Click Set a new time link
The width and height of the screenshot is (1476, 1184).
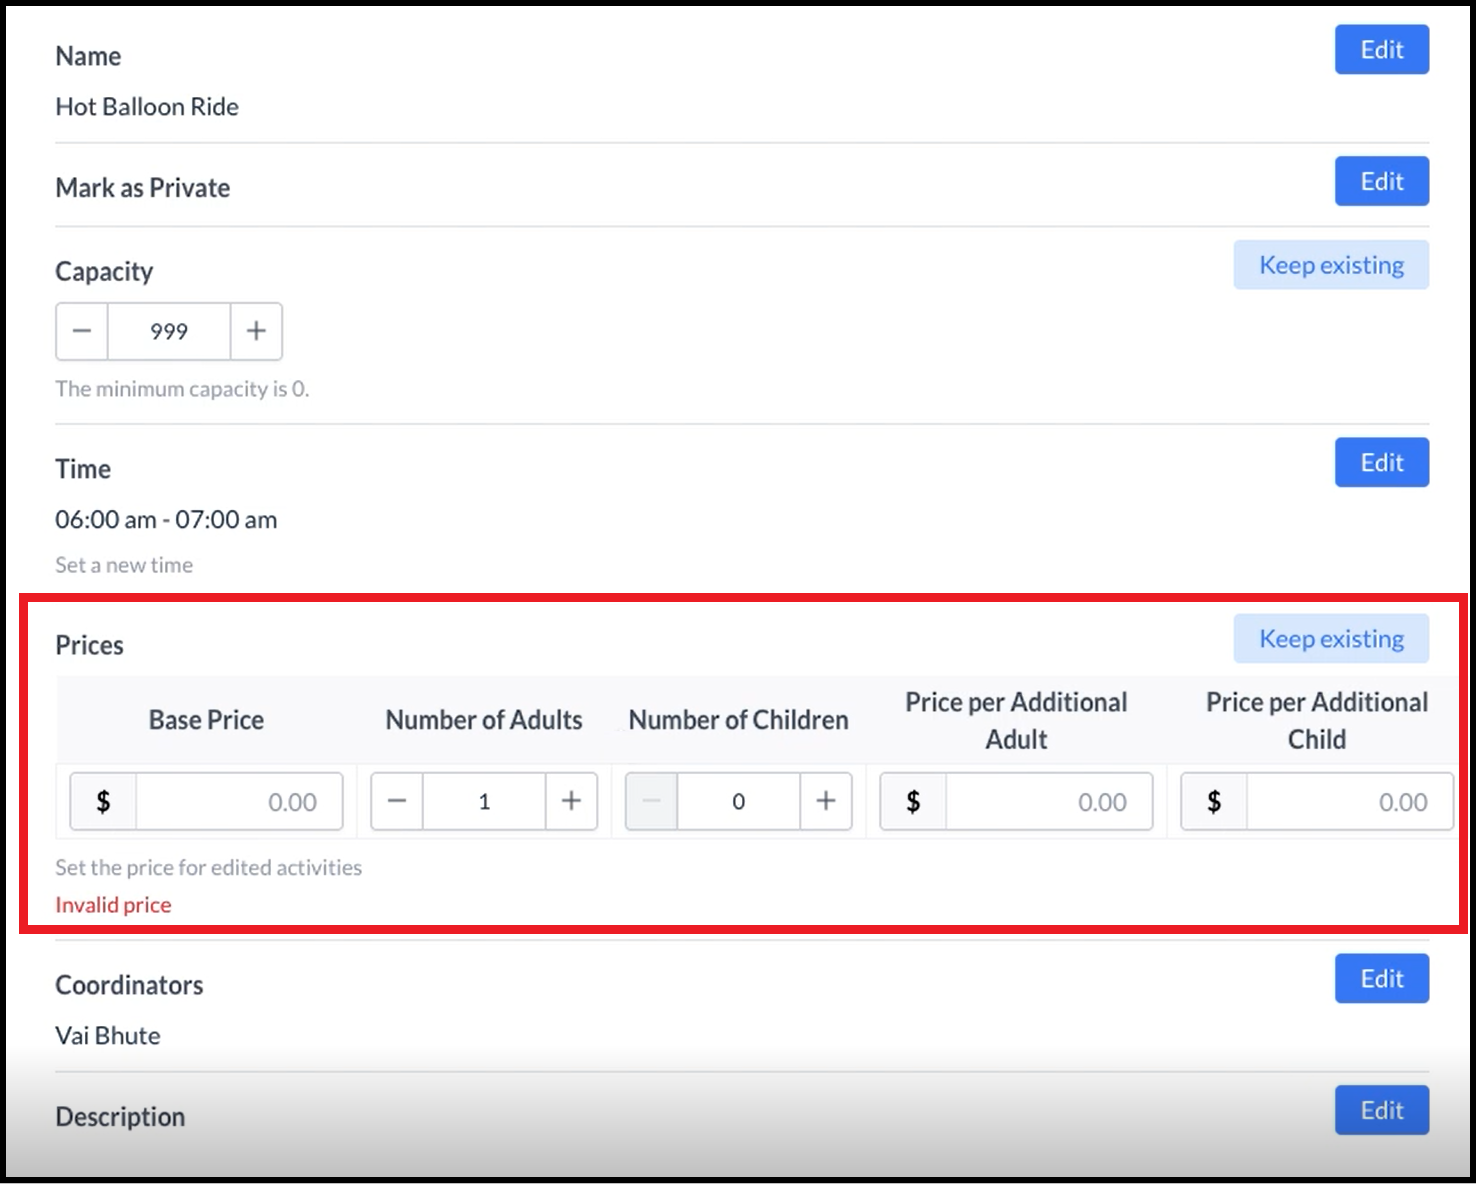(123, 564)
